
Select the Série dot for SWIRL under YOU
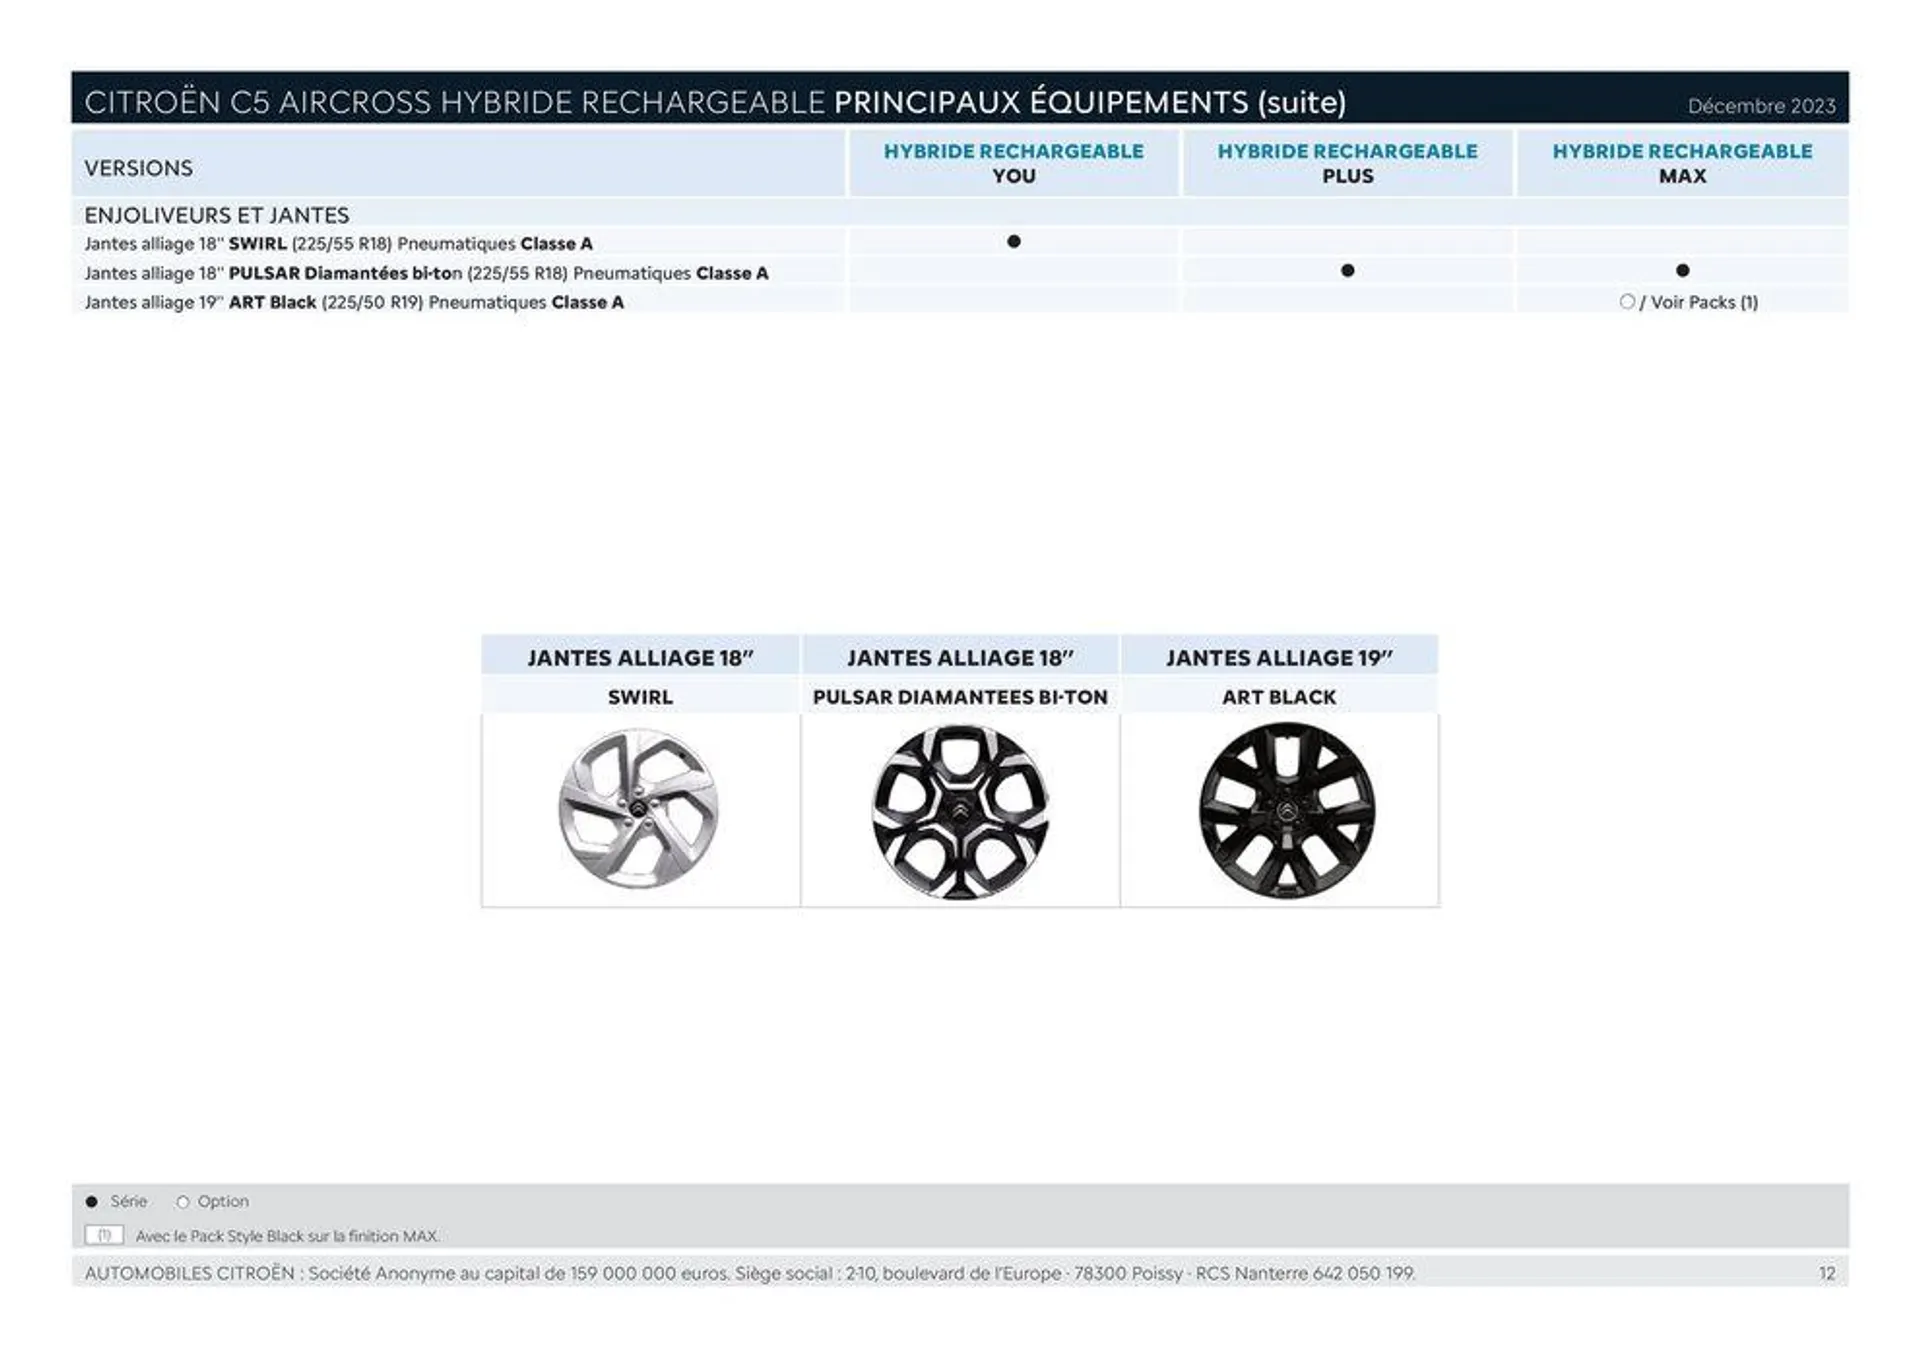[x=1013, y=241]
